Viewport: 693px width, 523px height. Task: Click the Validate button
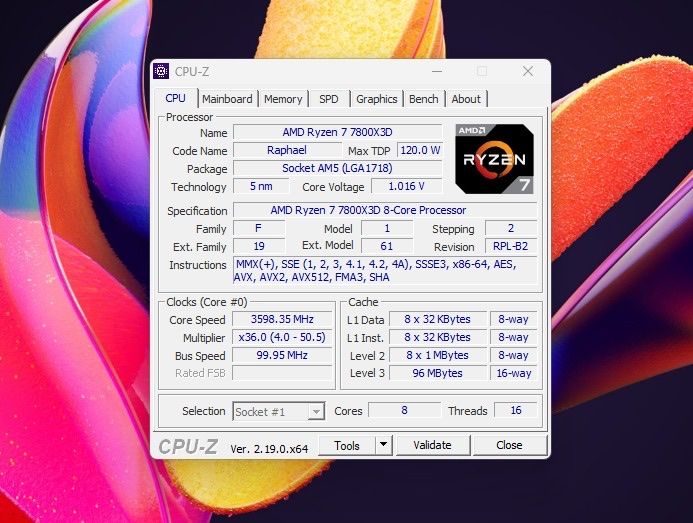[x=432, y=445]
